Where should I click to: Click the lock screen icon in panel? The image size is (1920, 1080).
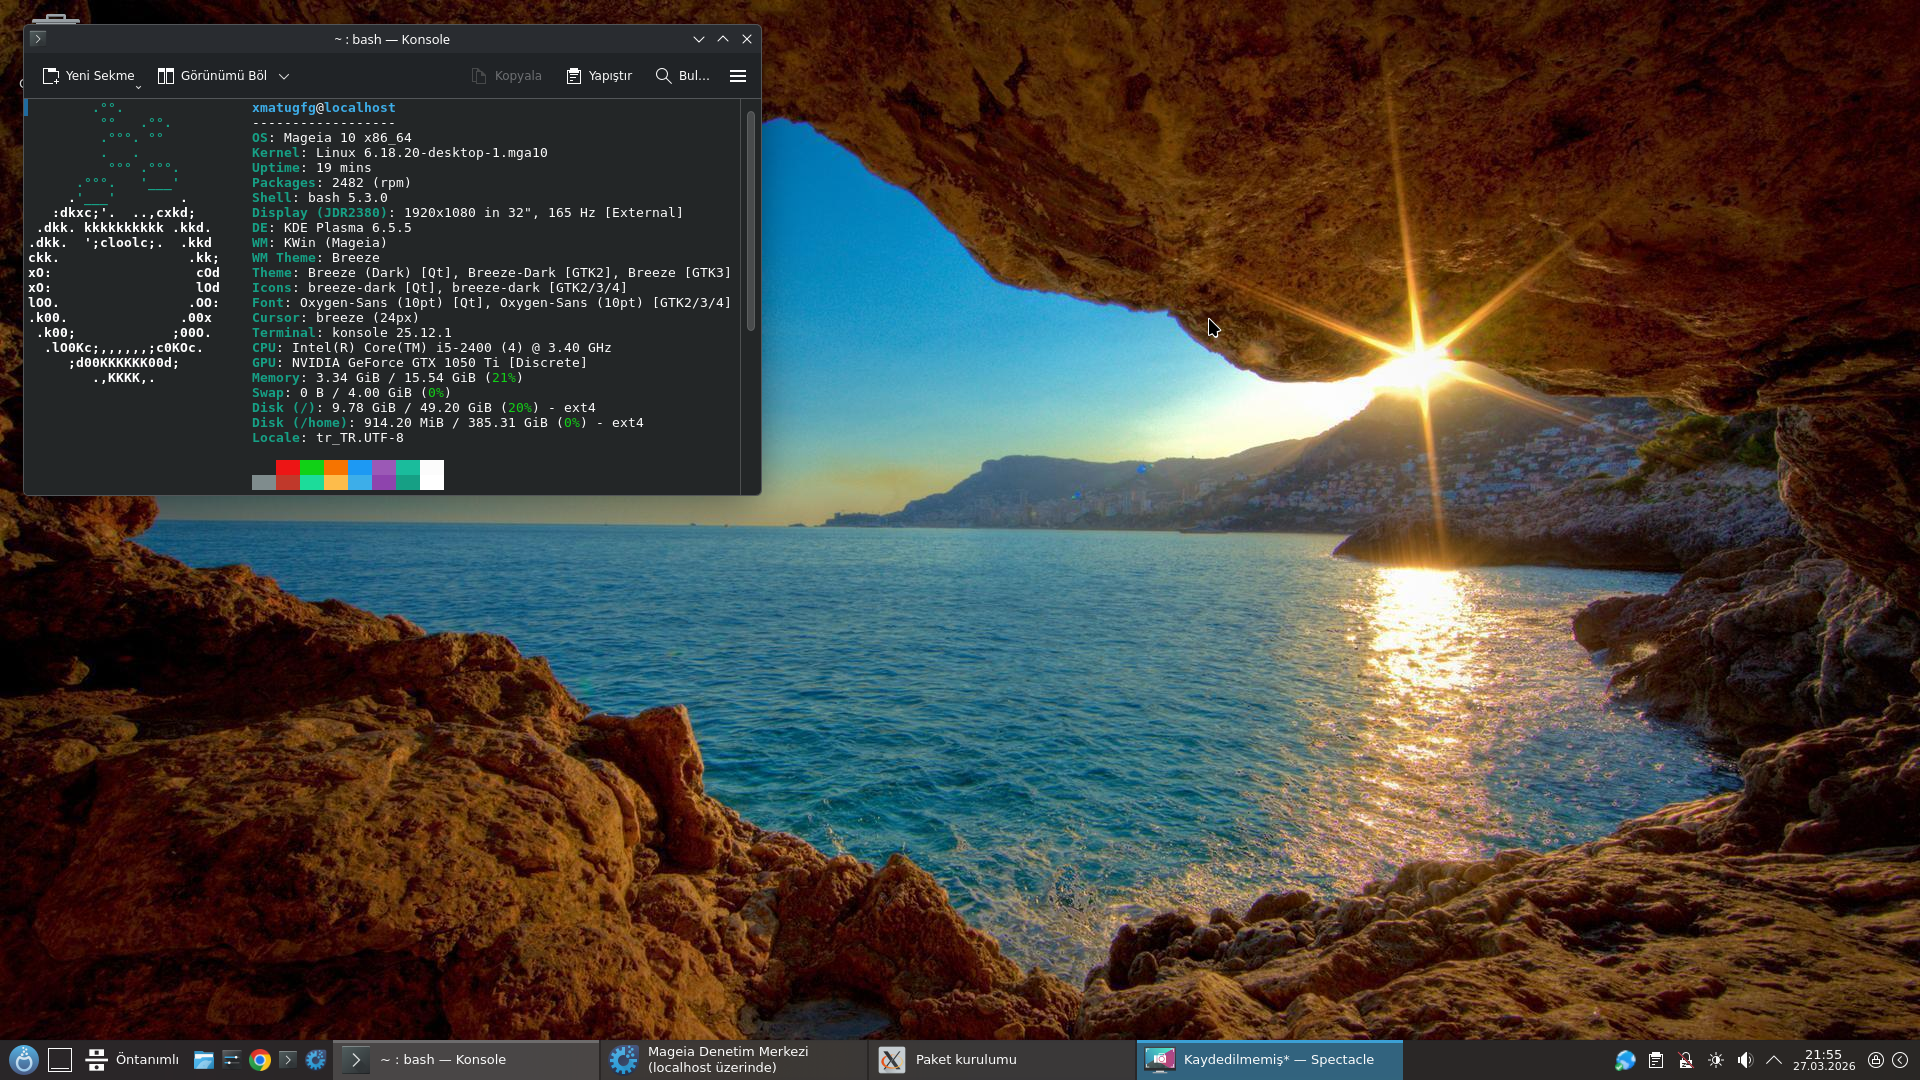(x=1876, y=1060)
